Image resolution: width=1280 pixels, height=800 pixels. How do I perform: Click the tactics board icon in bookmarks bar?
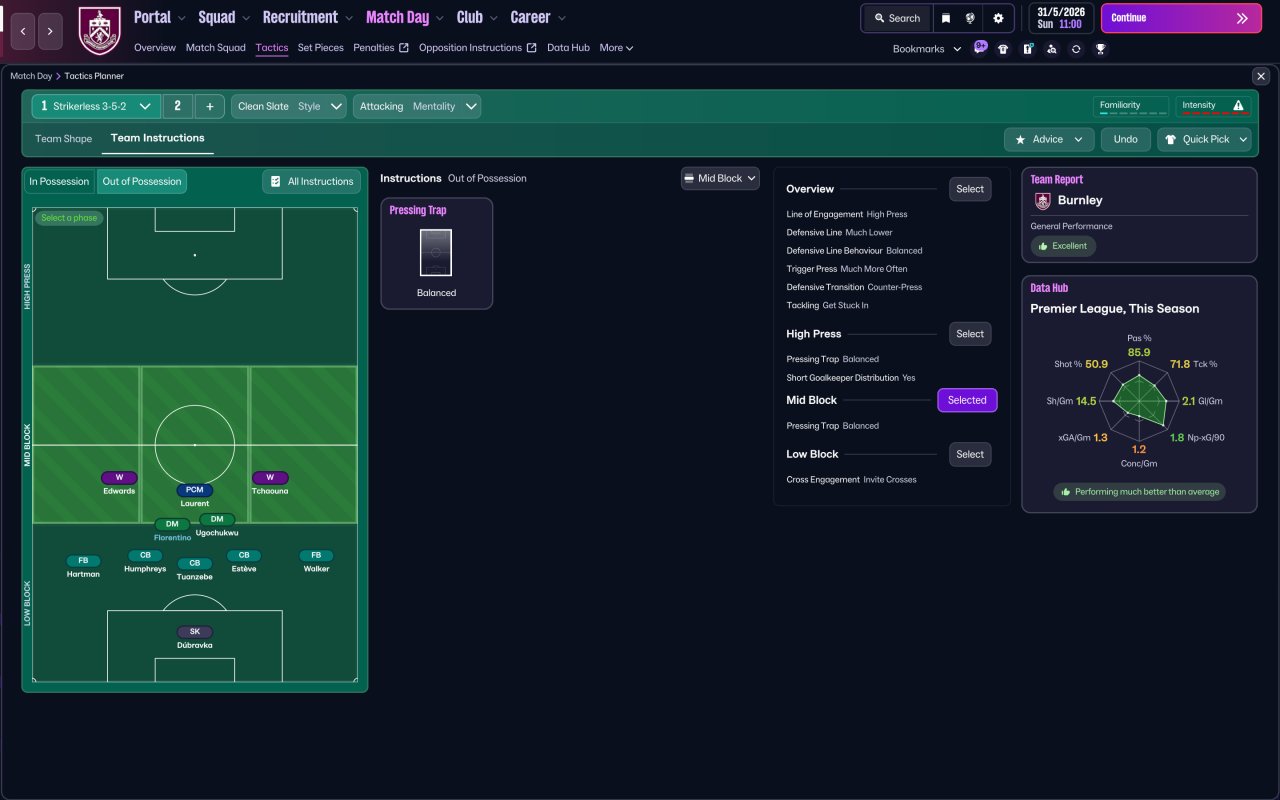point(1027,48)
